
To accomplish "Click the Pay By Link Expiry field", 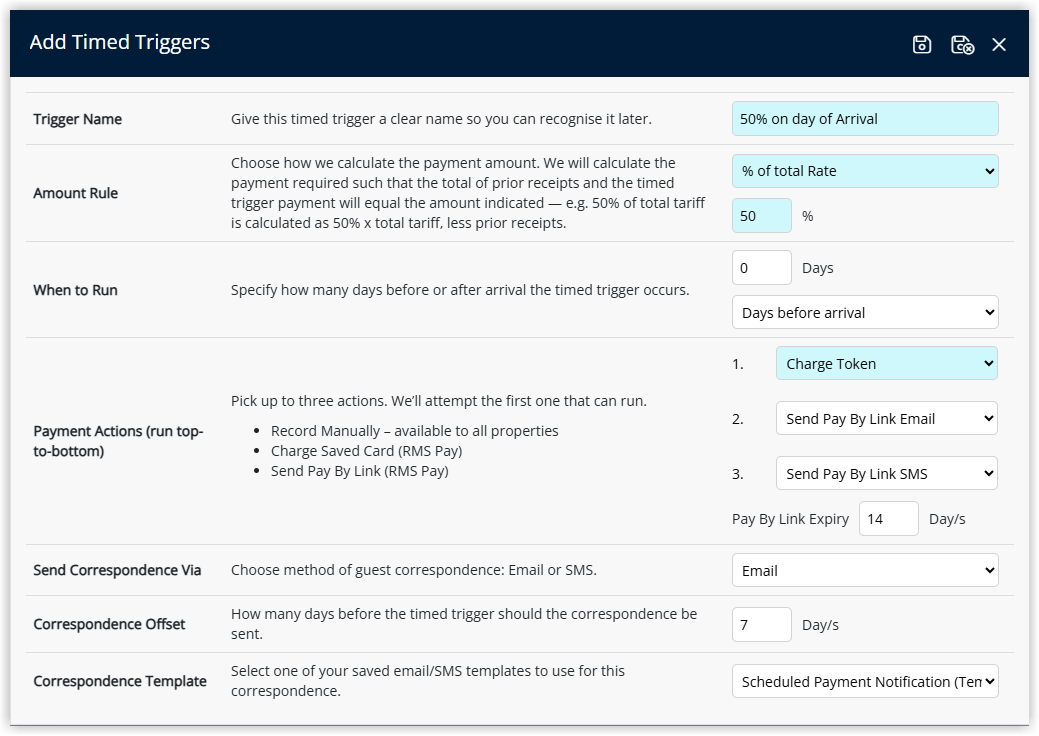I will [x=889, y=518].
